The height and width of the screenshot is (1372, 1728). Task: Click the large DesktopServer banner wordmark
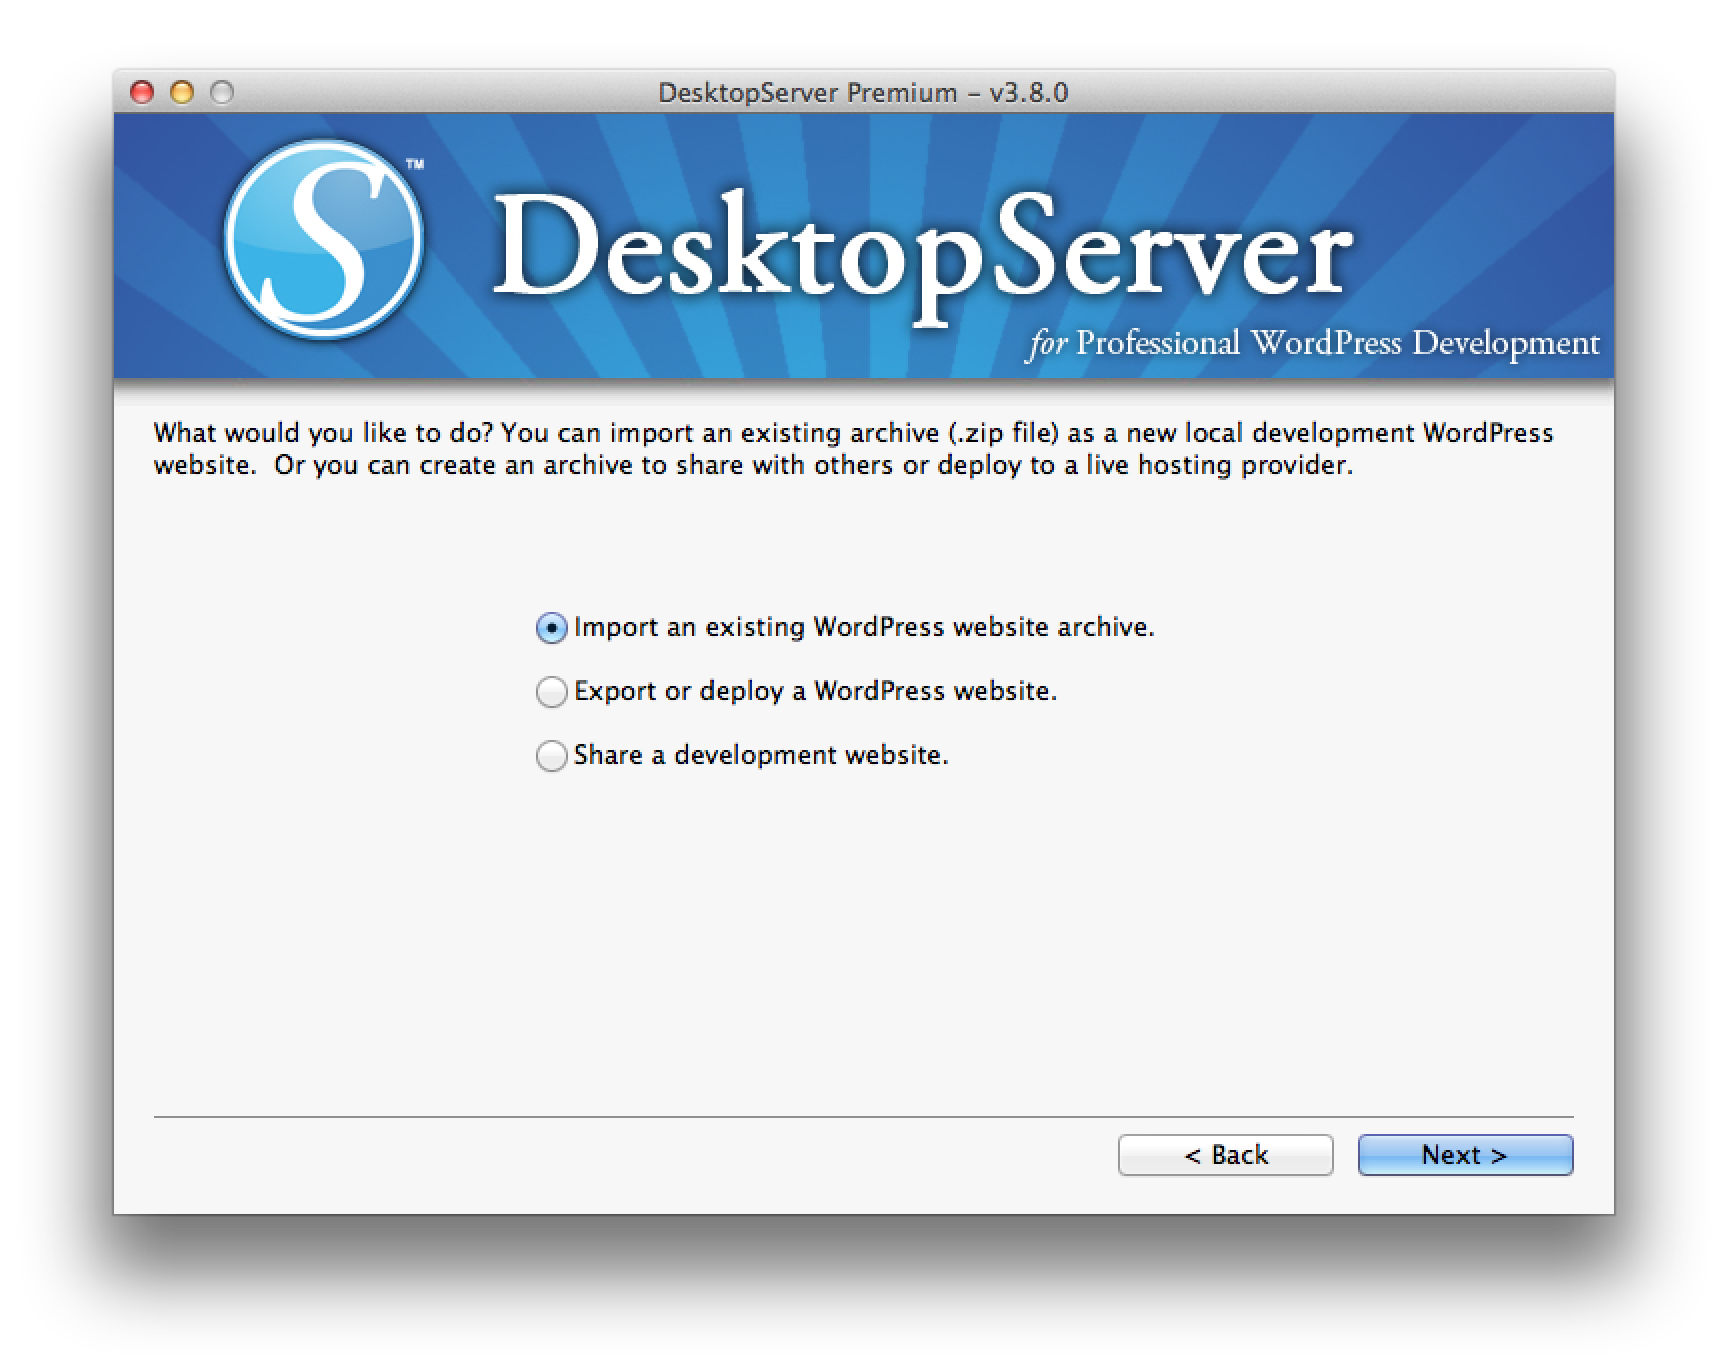click(x=922, y=258)
